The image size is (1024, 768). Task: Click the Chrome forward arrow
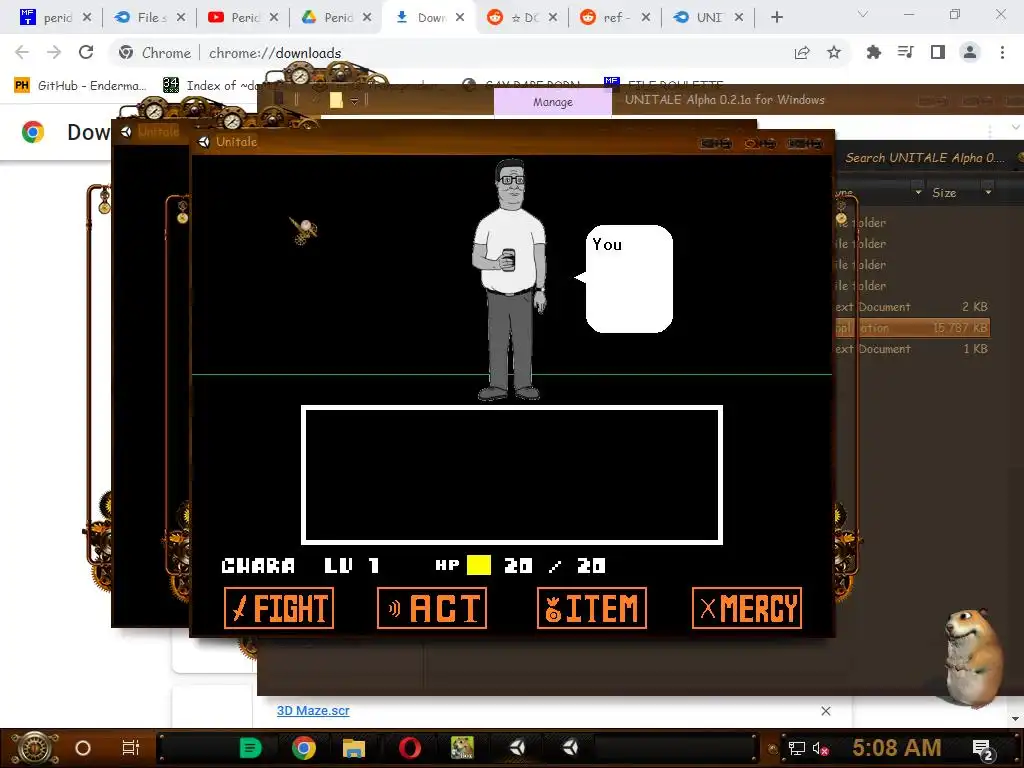(54, 52)
